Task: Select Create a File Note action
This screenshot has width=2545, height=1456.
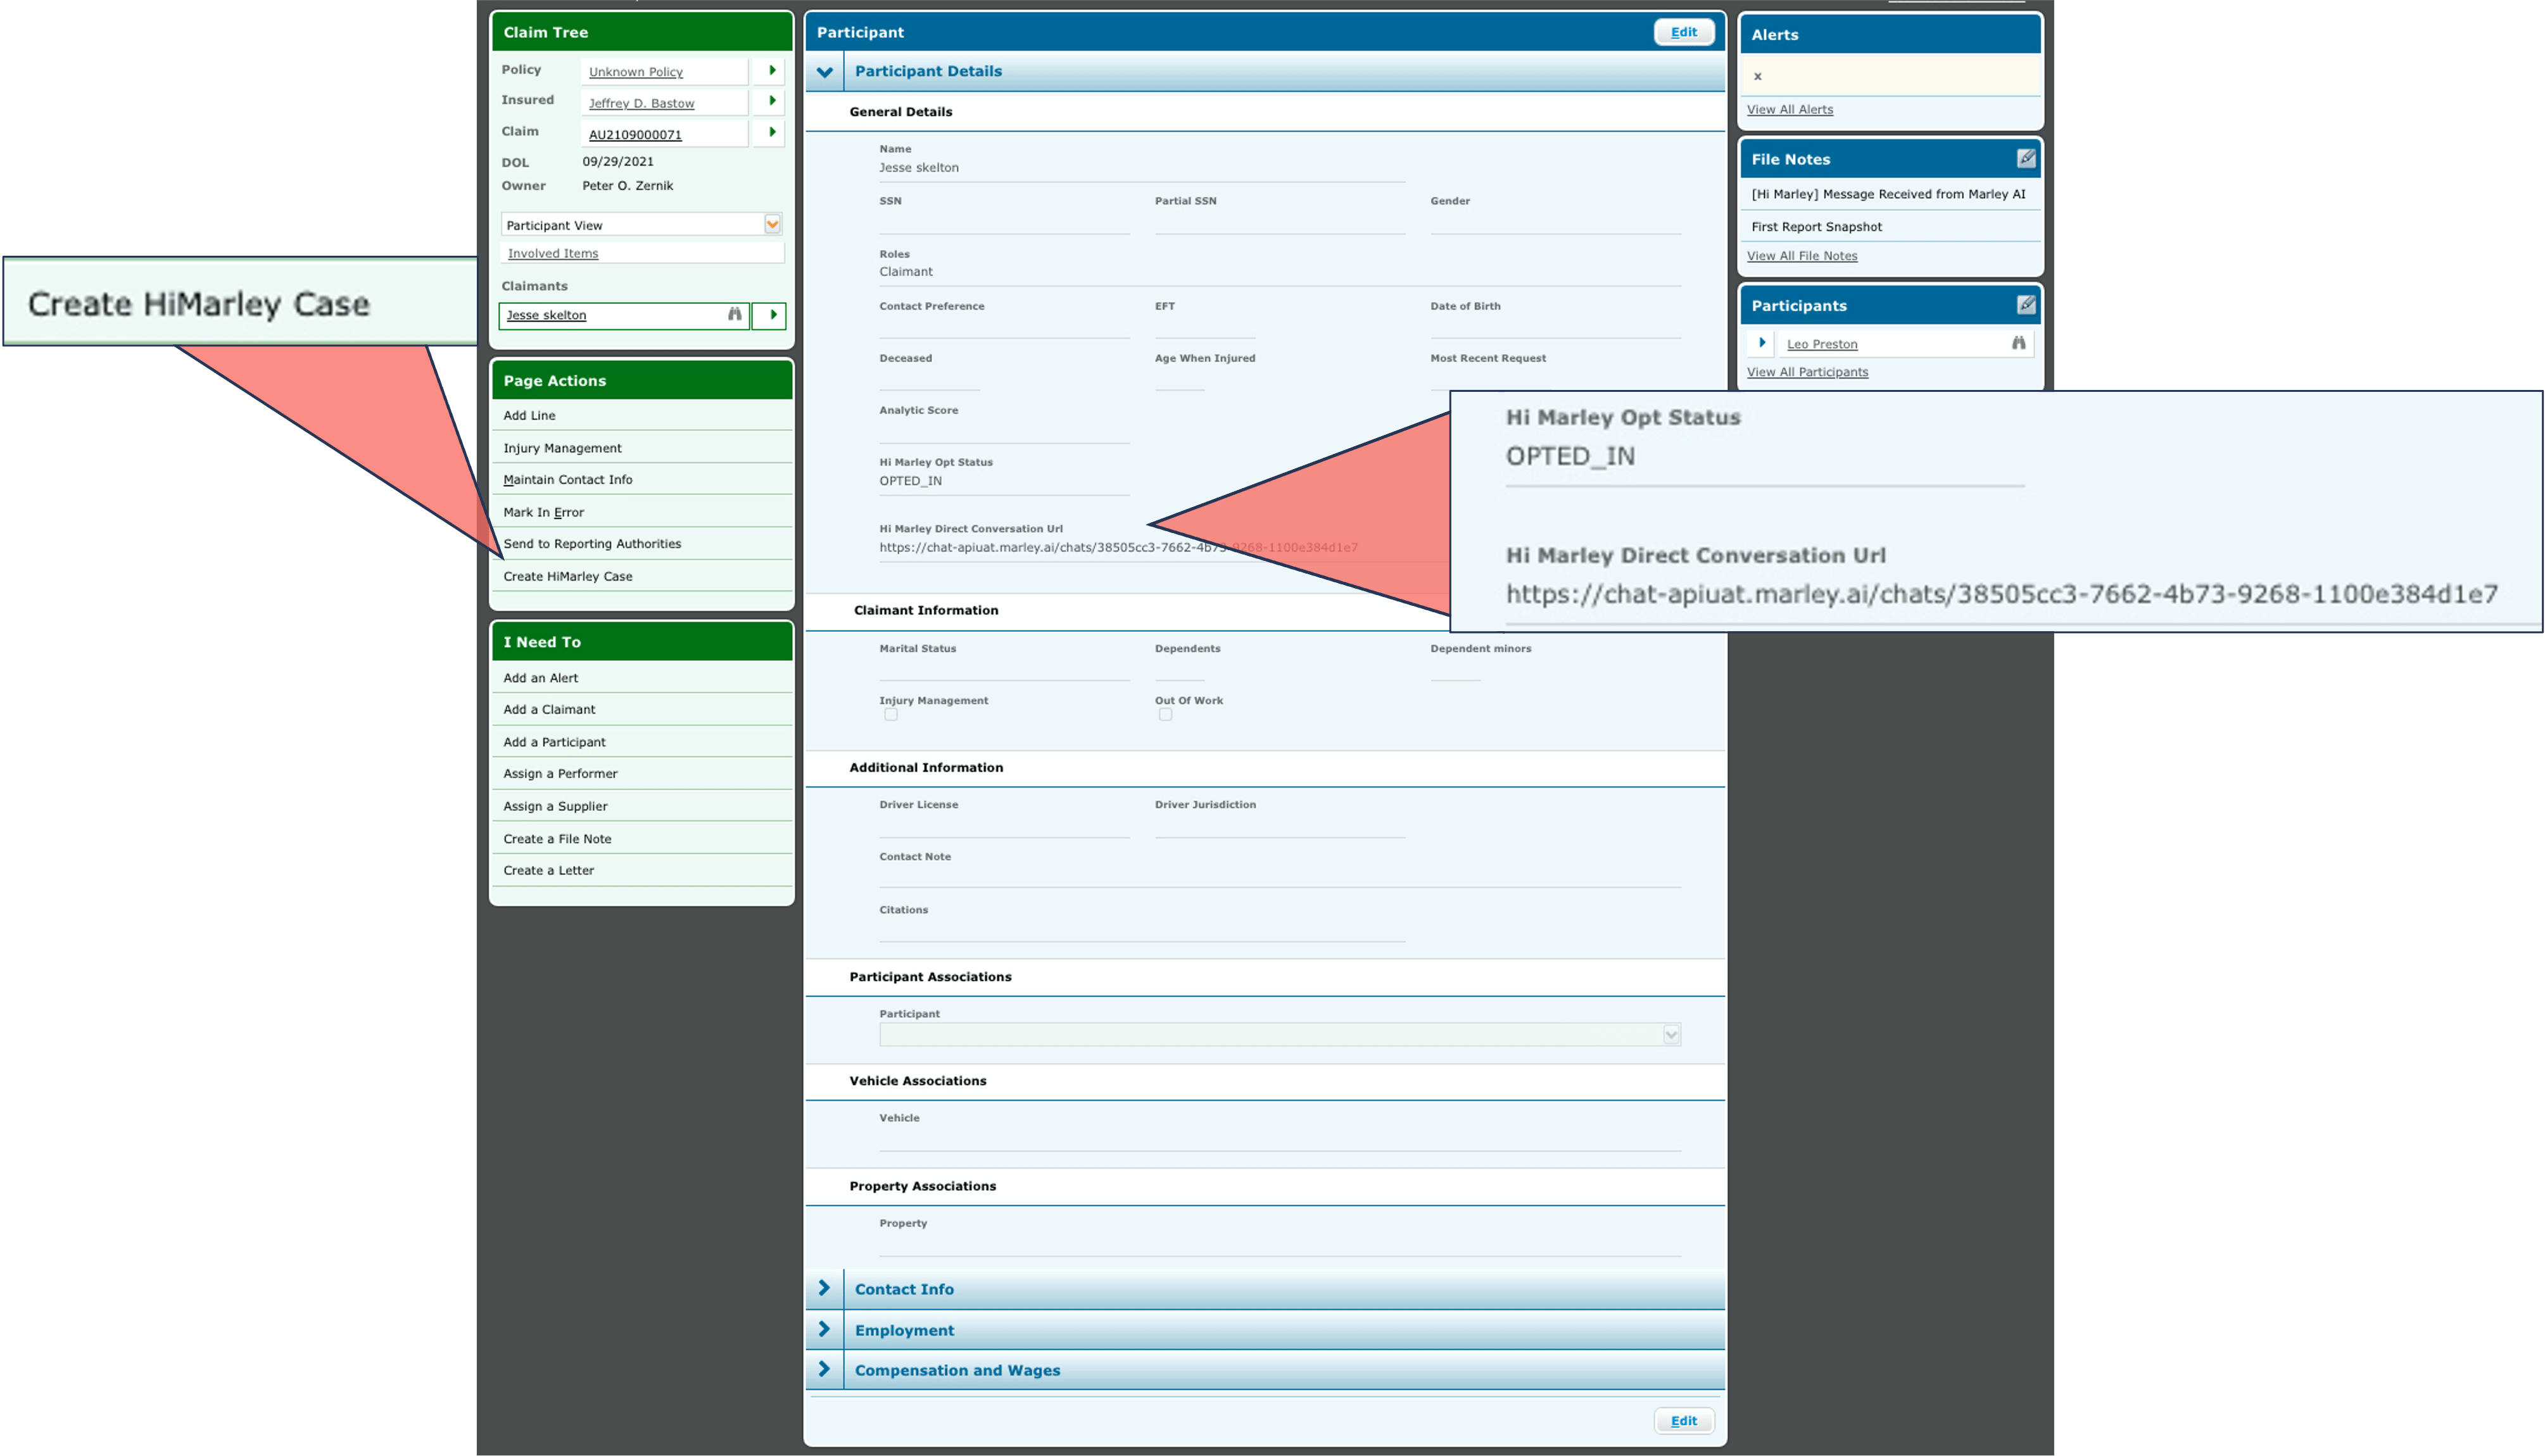Action: (557, 839)
